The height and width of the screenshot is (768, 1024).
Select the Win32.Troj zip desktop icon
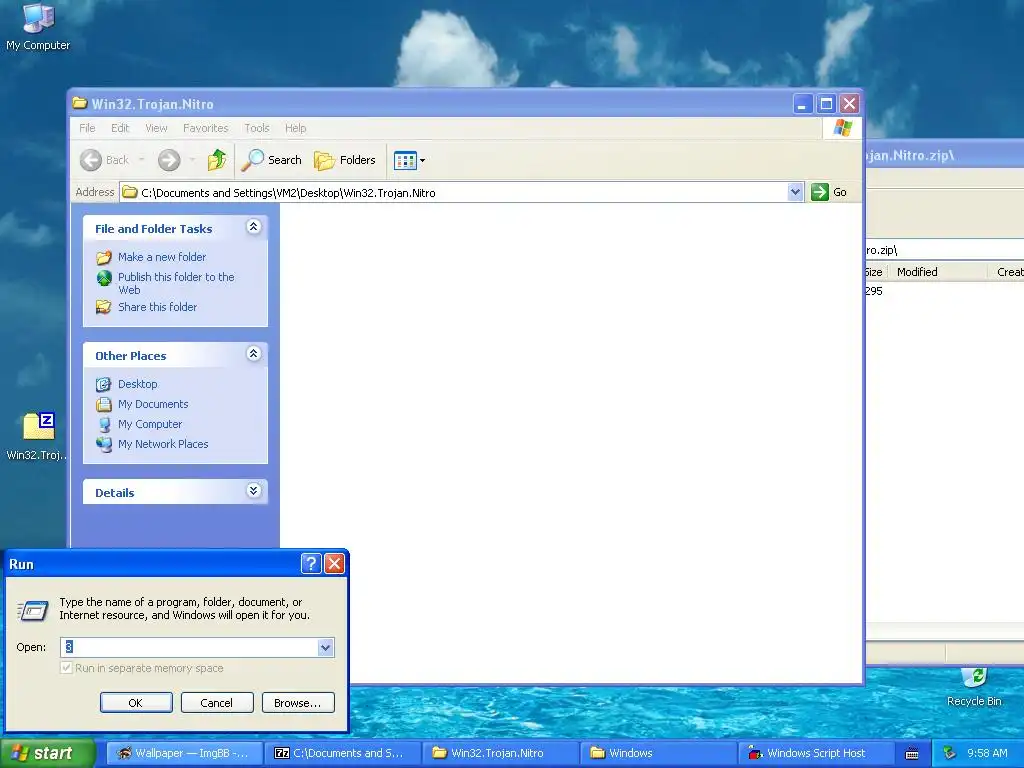pos(38,436)
